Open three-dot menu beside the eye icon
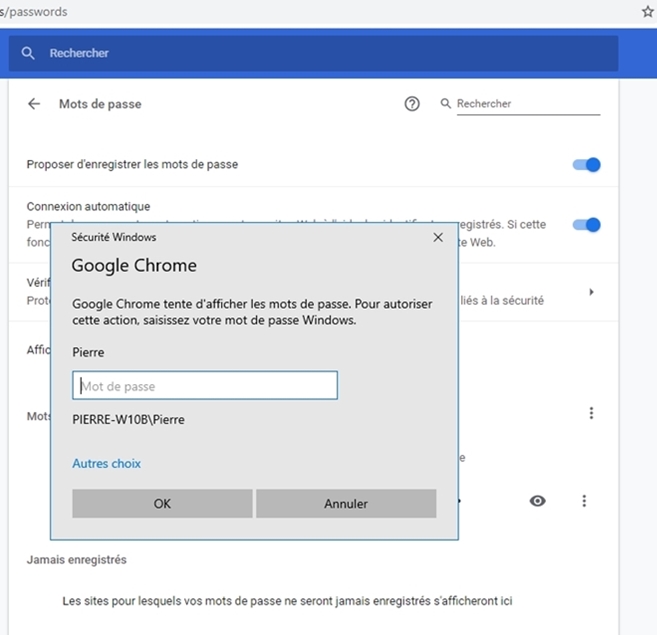This screenshot has height=635, width=657. coord(584,501)
